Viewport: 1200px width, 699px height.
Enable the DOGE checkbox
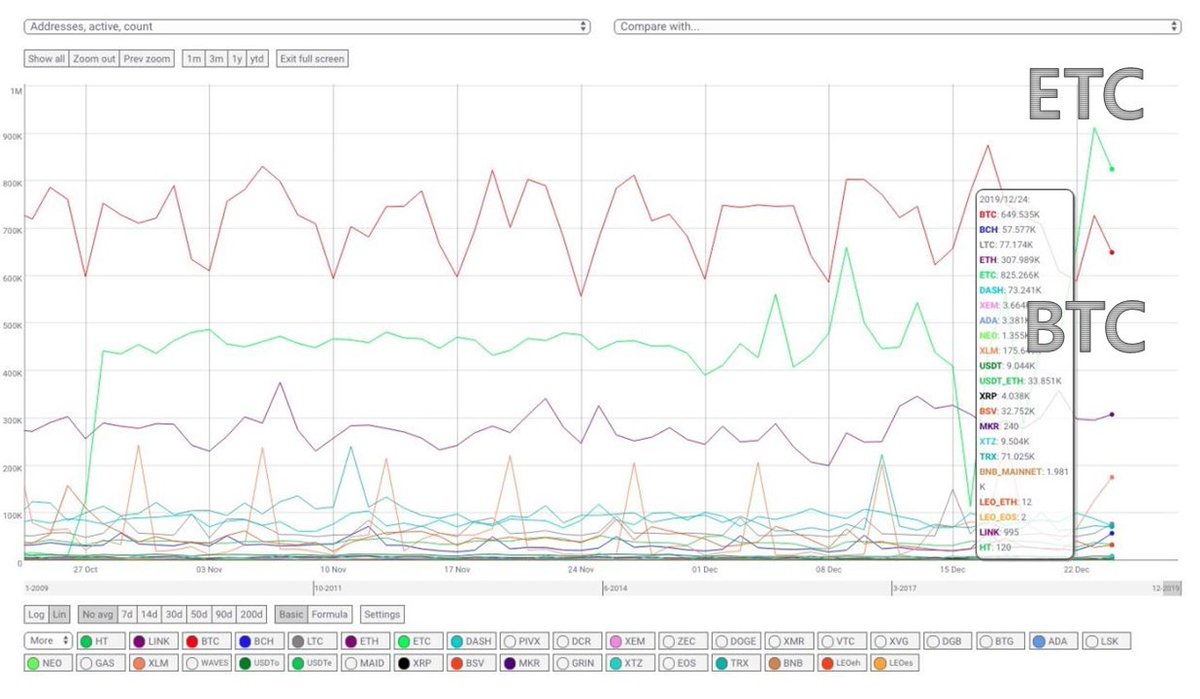(x=724, y=641)
